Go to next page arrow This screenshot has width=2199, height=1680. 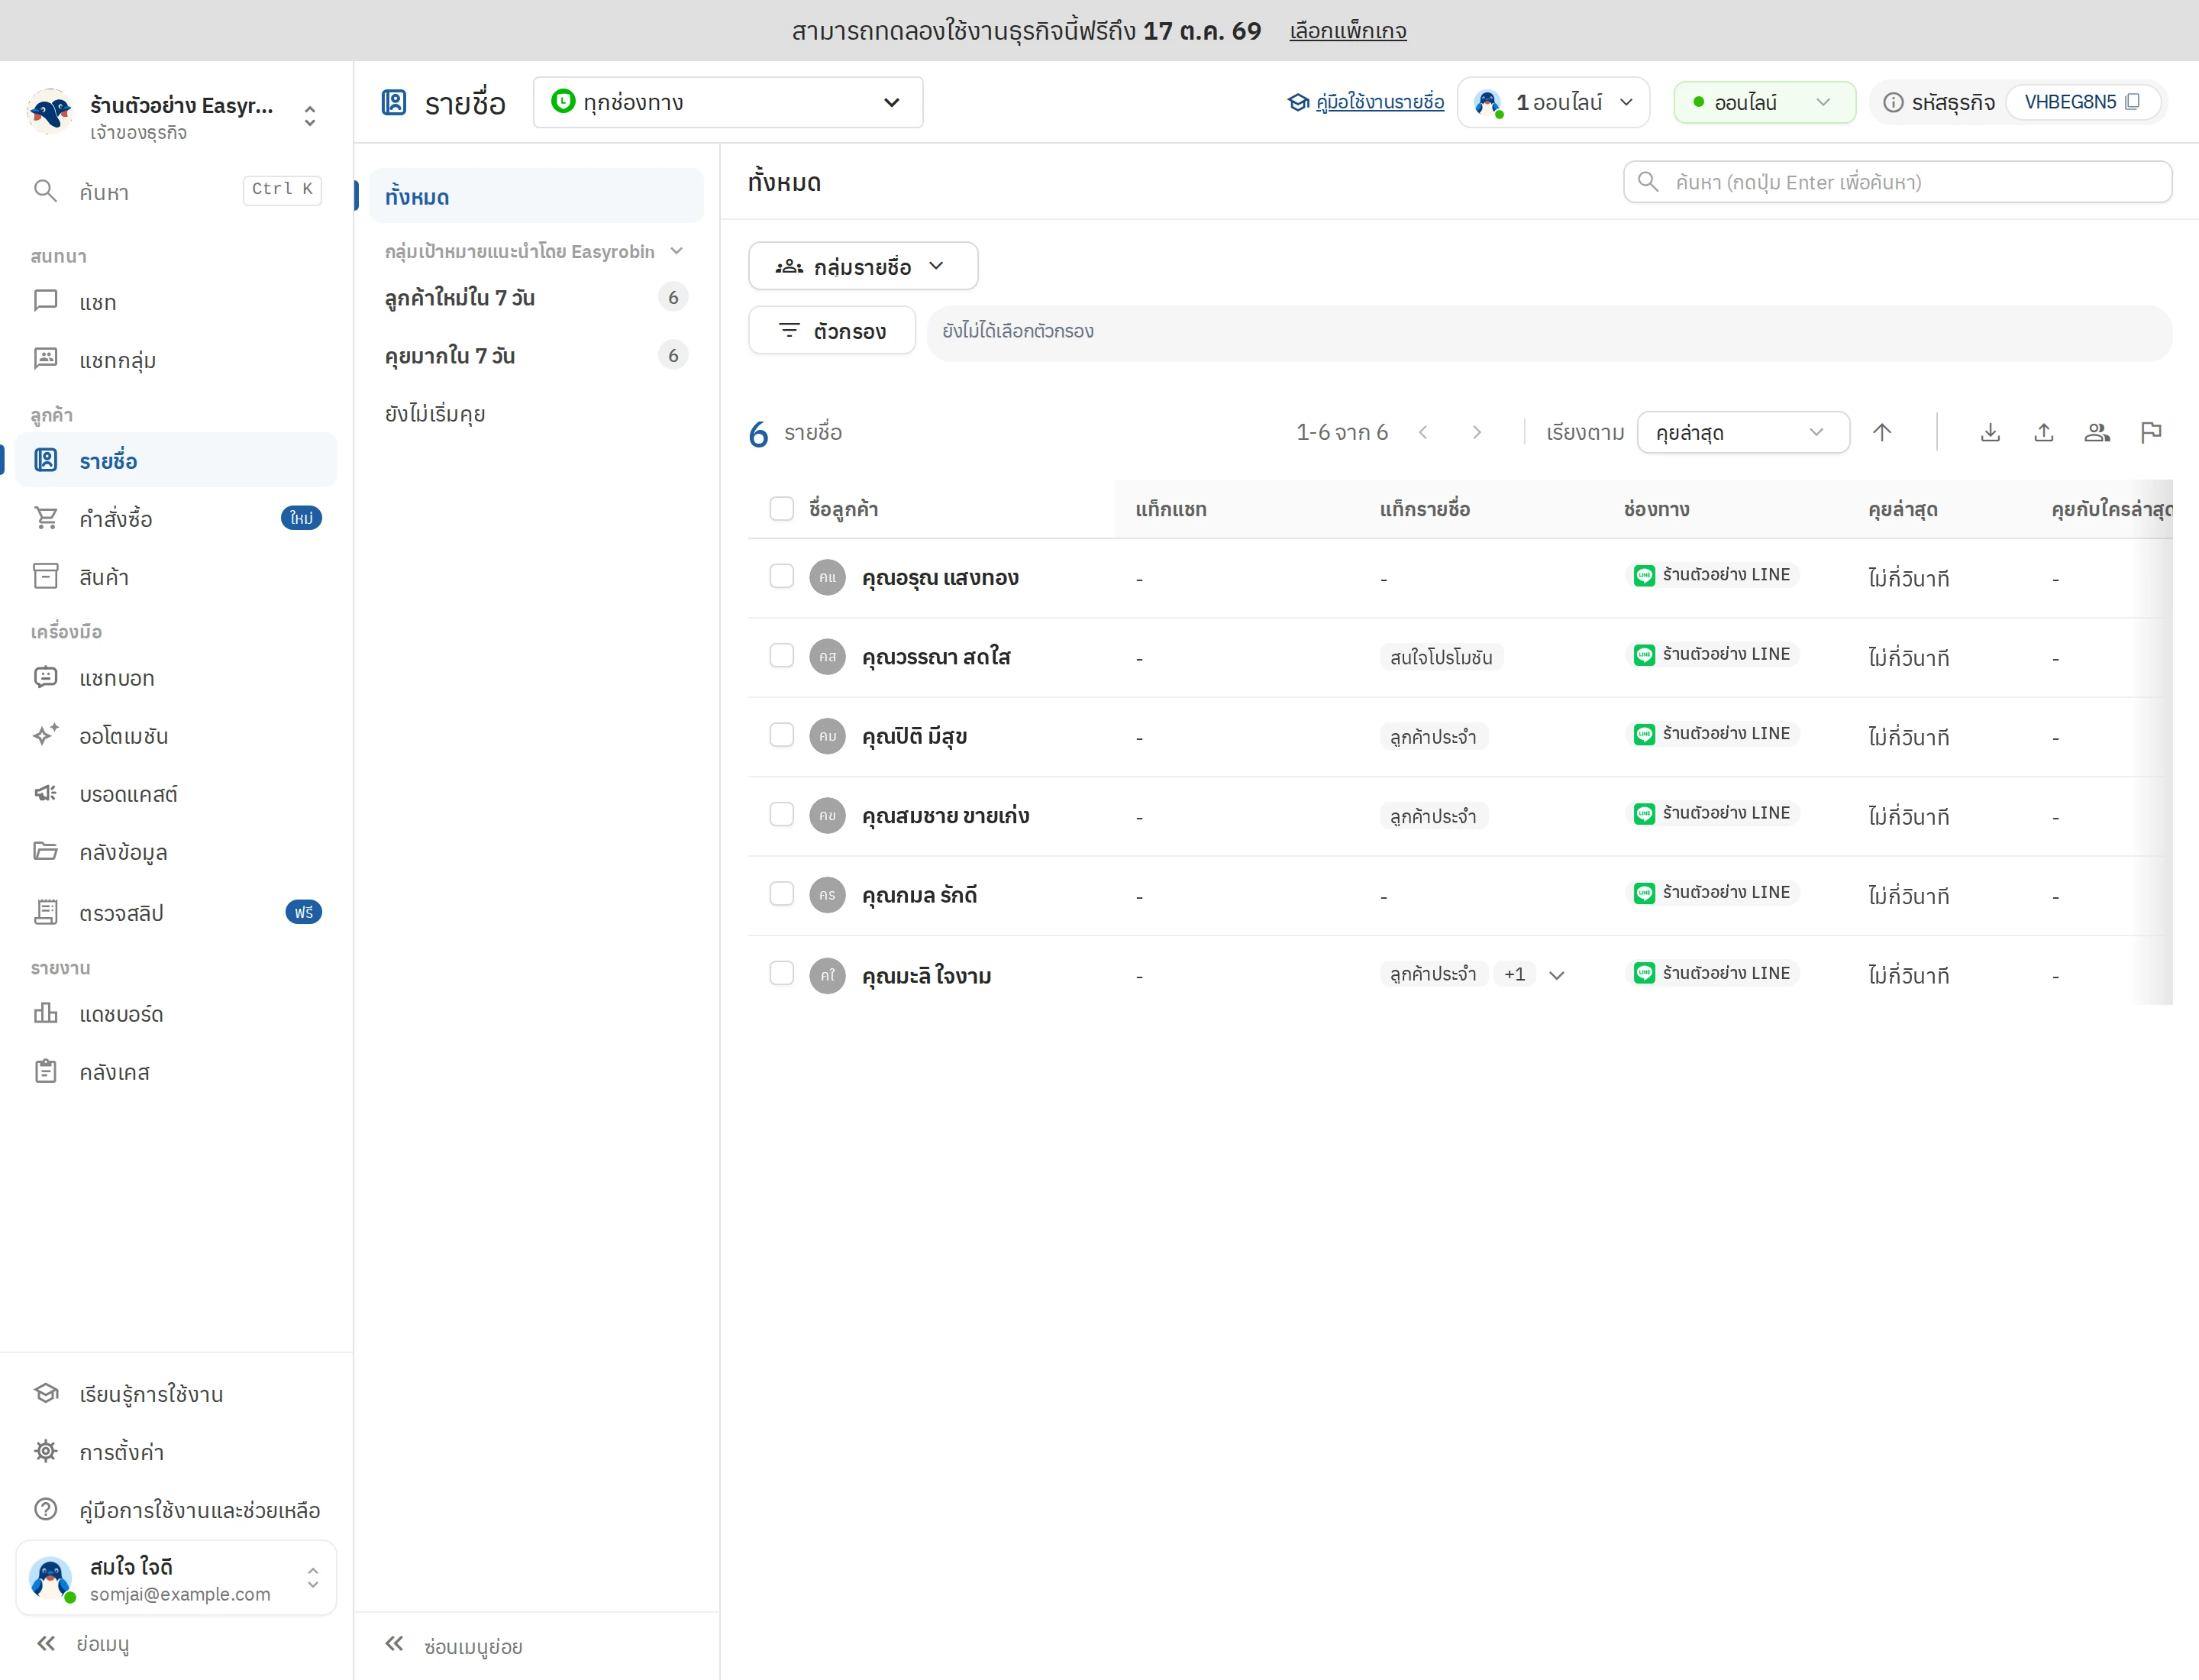coord(1477,432)
